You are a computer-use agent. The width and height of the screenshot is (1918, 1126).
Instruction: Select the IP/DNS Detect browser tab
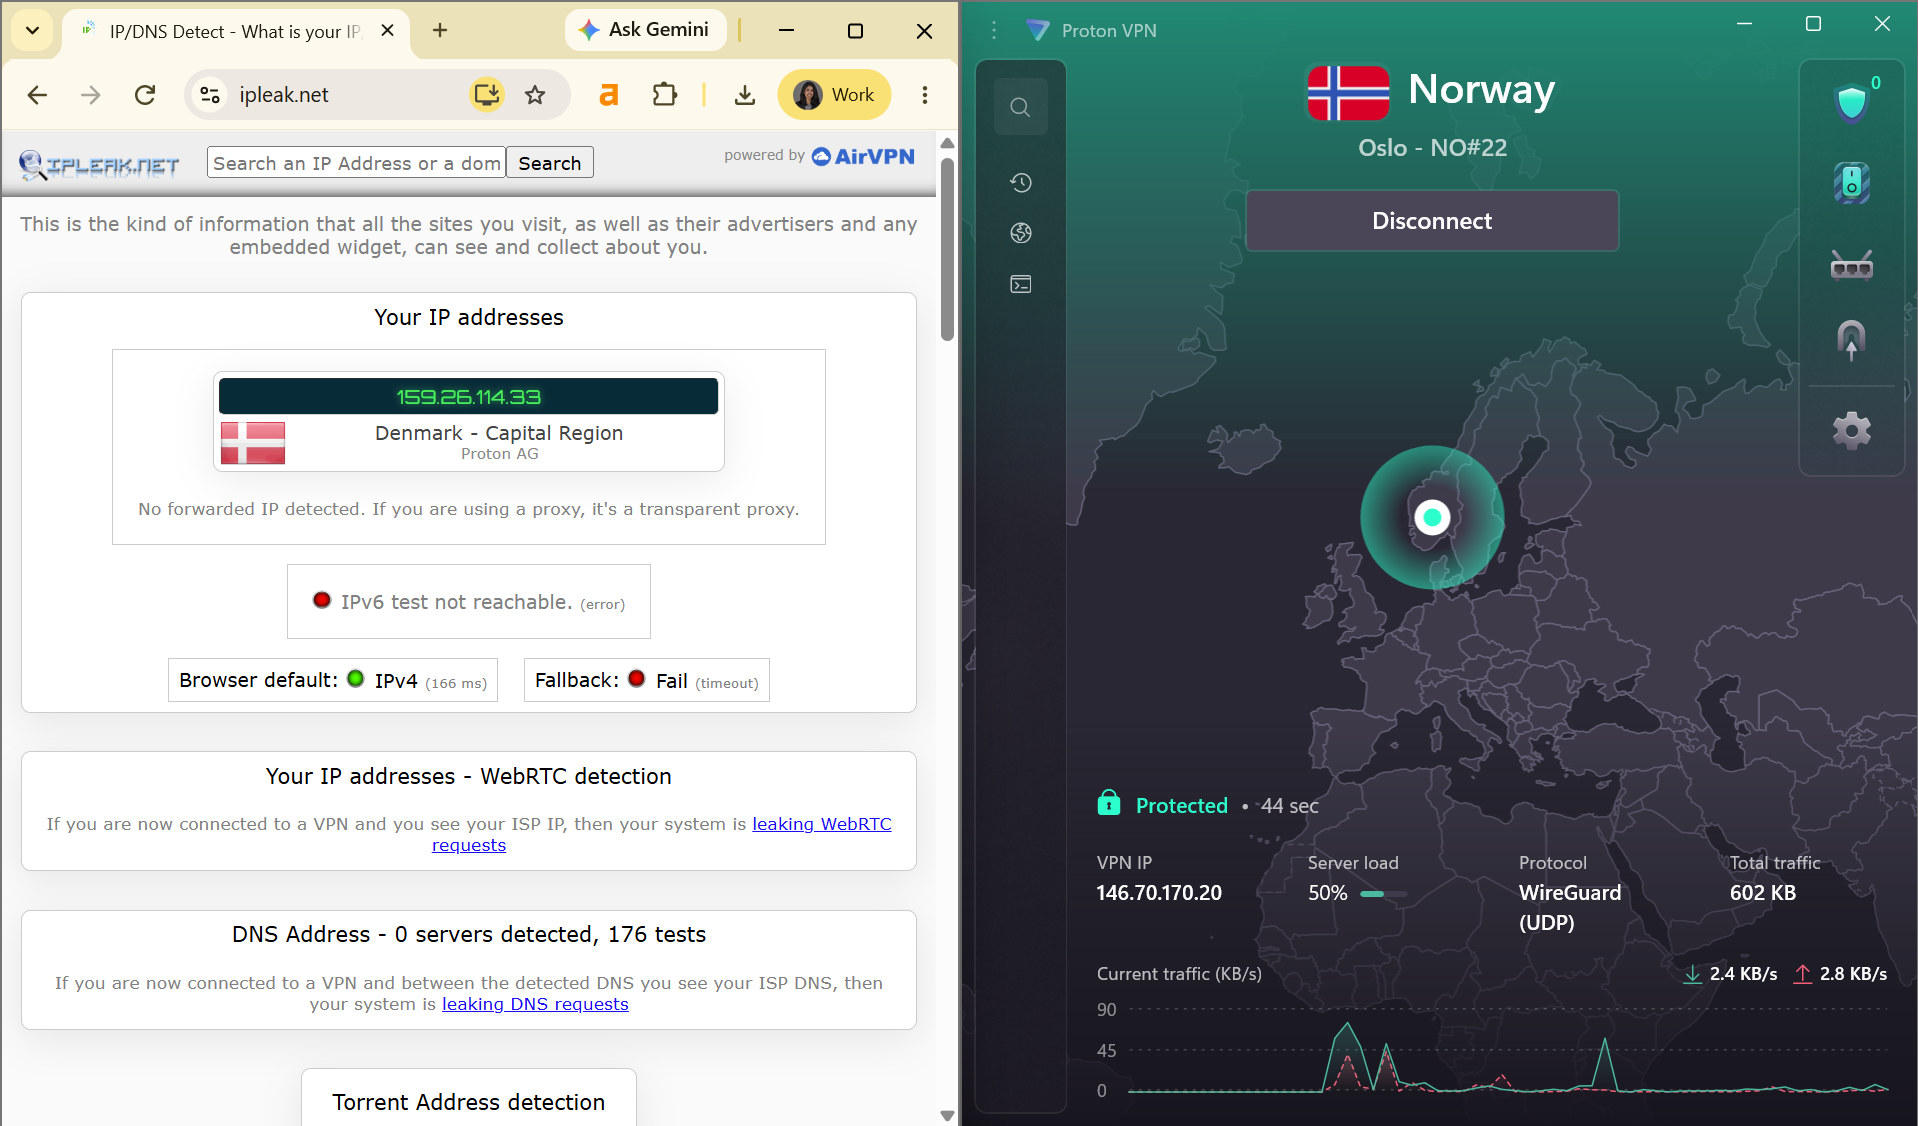tap(235, 32)
